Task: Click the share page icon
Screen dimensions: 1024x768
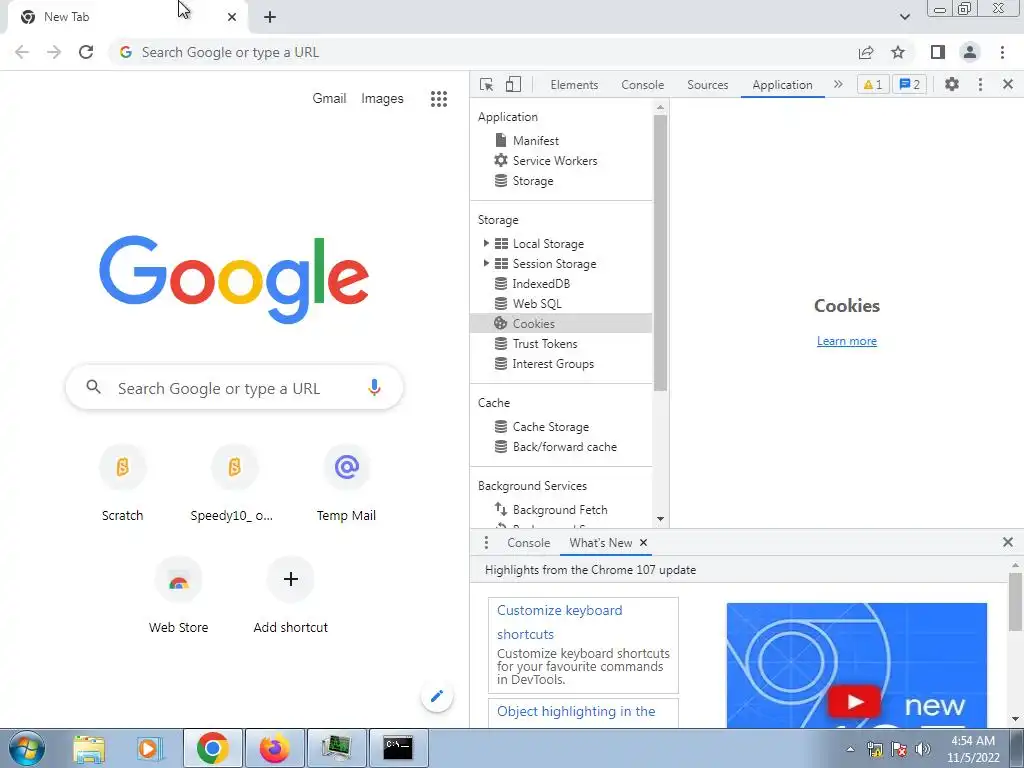Action: coord(866,52)
